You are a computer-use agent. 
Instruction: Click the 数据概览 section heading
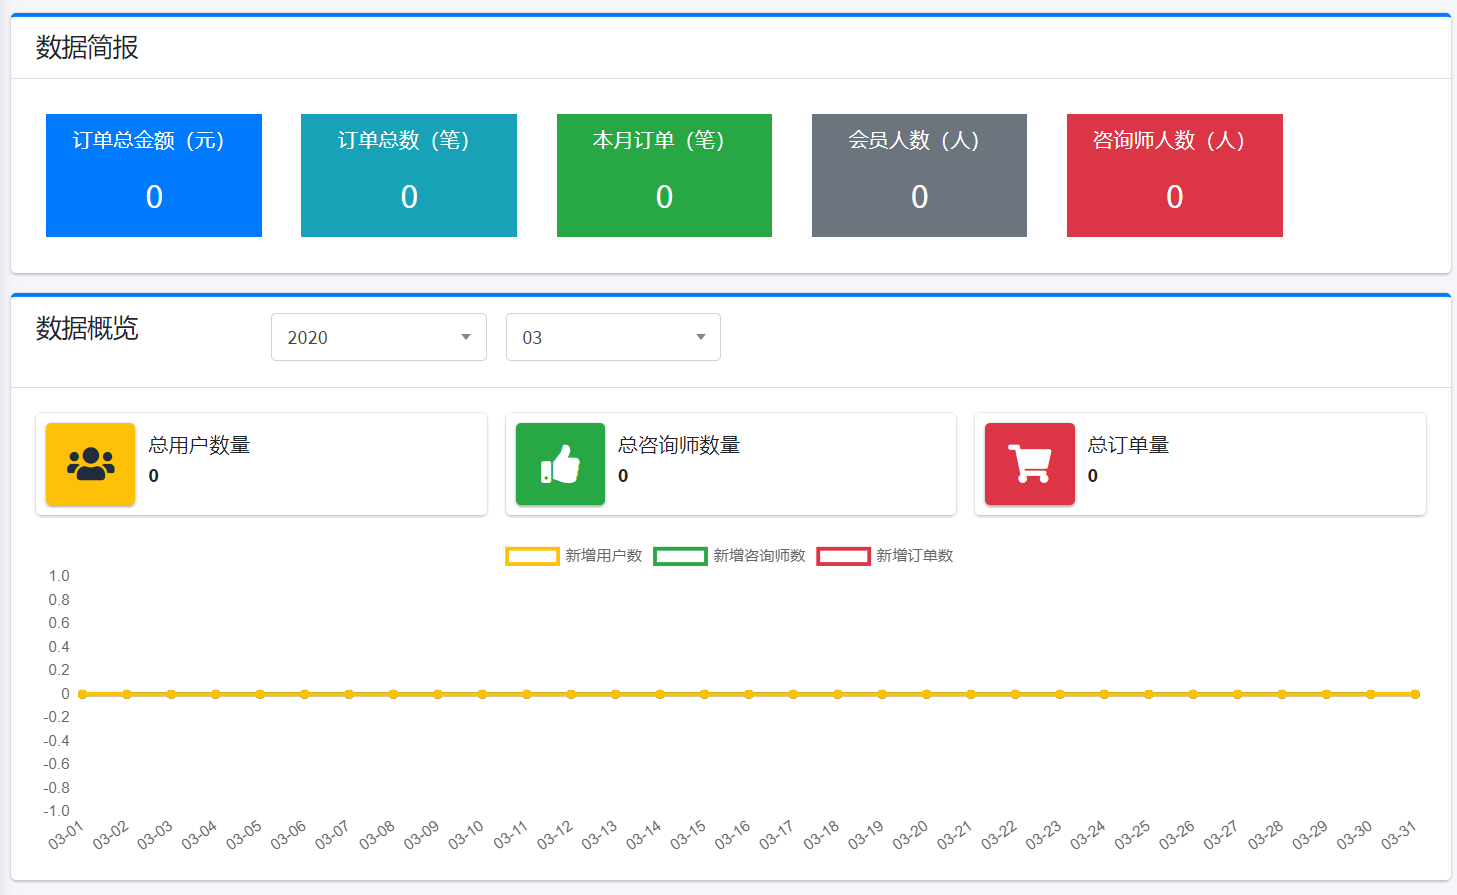87,328
